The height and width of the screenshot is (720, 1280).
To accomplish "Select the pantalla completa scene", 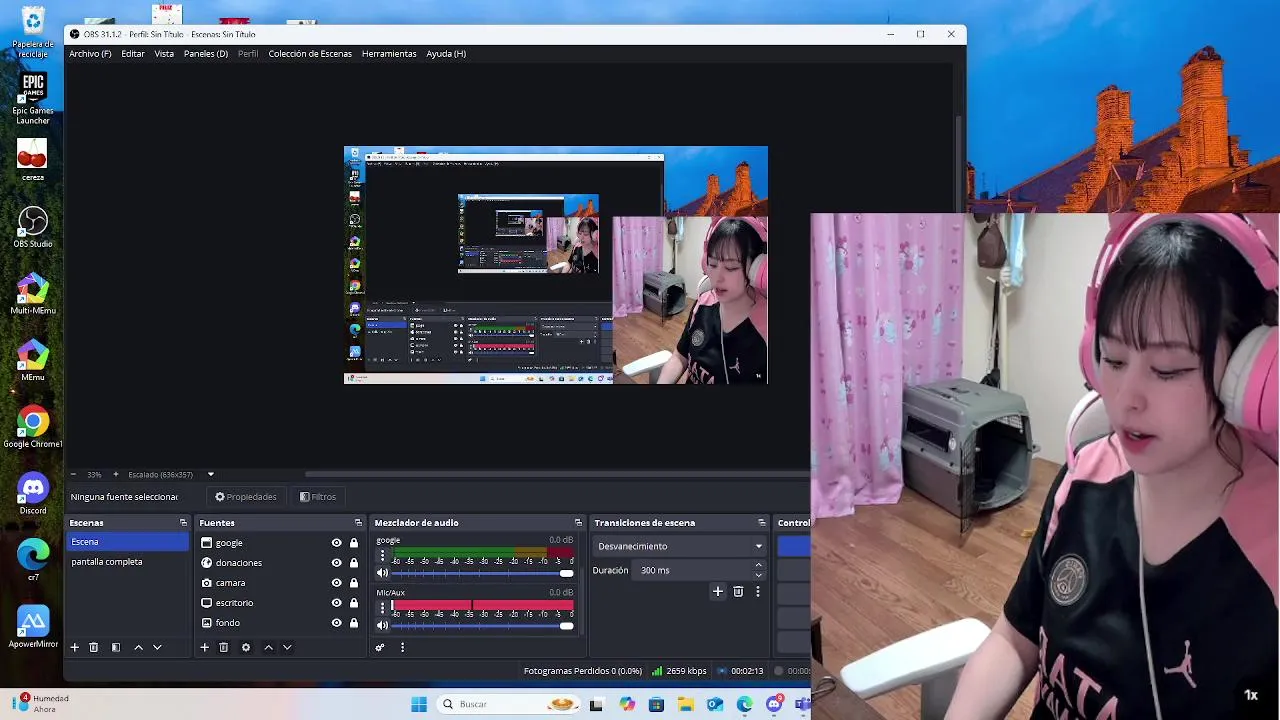I will pyautogui.click(x=127, y=562).
